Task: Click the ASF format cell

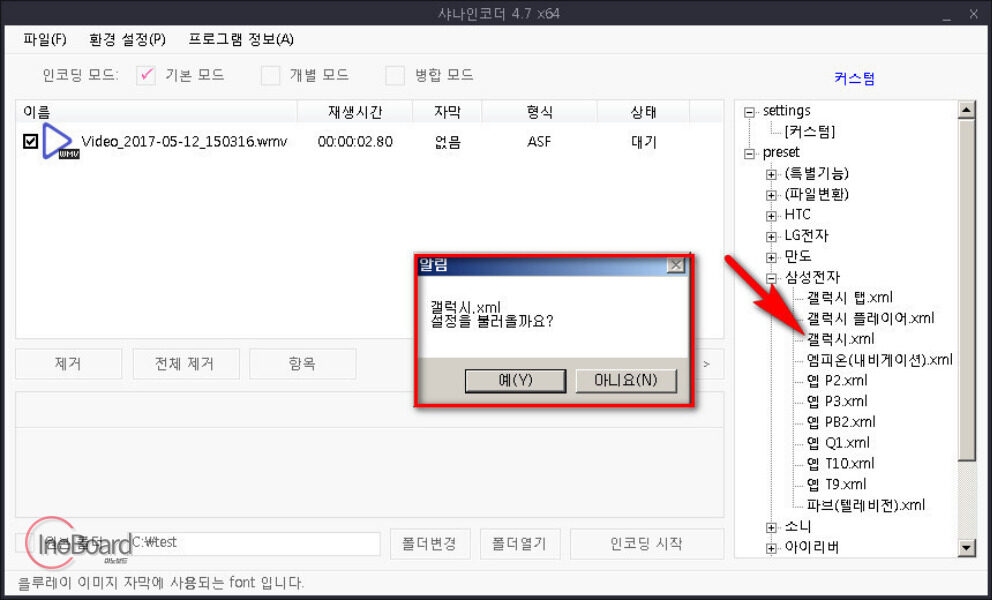Action: coord(539,141)
